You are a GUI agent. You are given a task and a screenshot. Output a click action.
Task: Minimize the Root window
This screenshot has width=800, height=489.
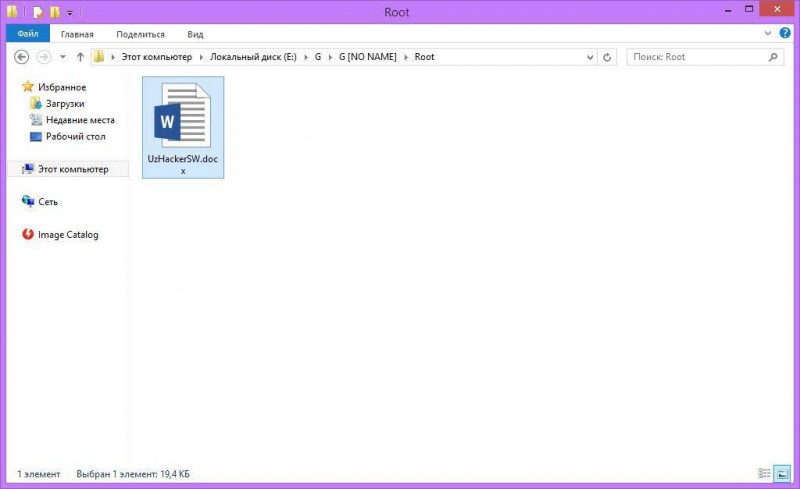point(728,10)
